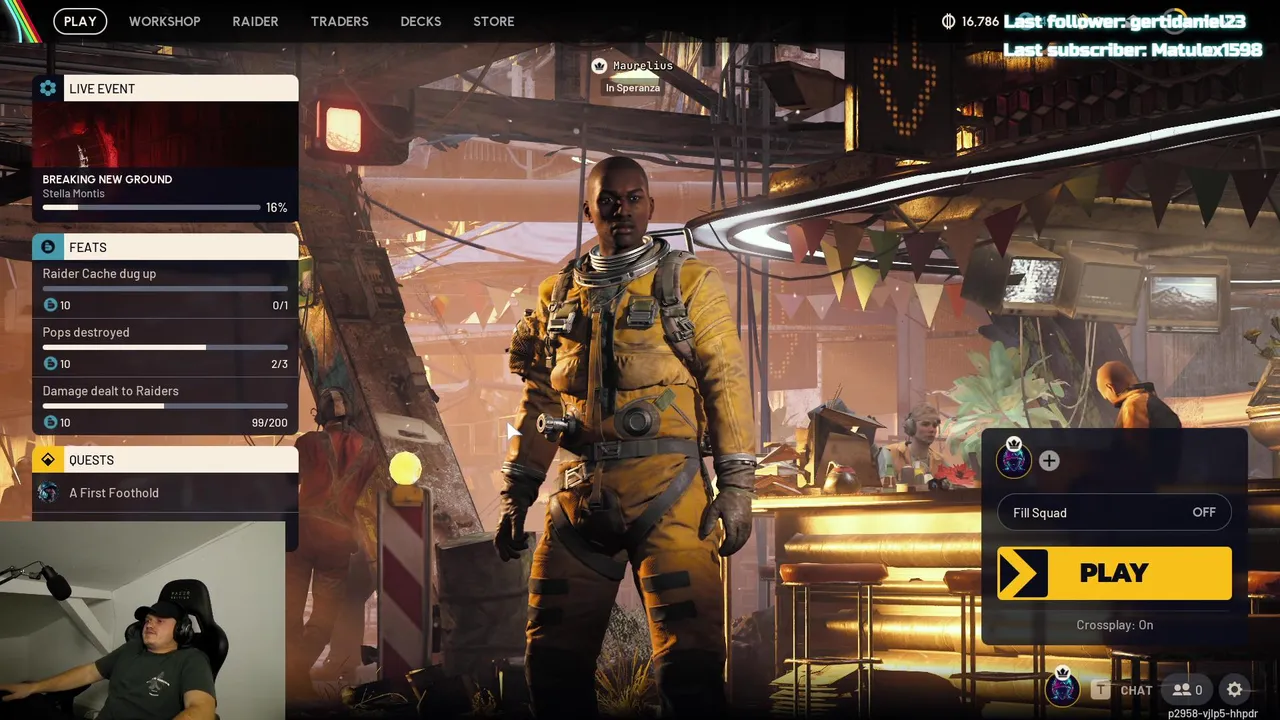Toggle Fill Squad OFF switch
1280x720 pixels.
click(x=1204, y=513)
